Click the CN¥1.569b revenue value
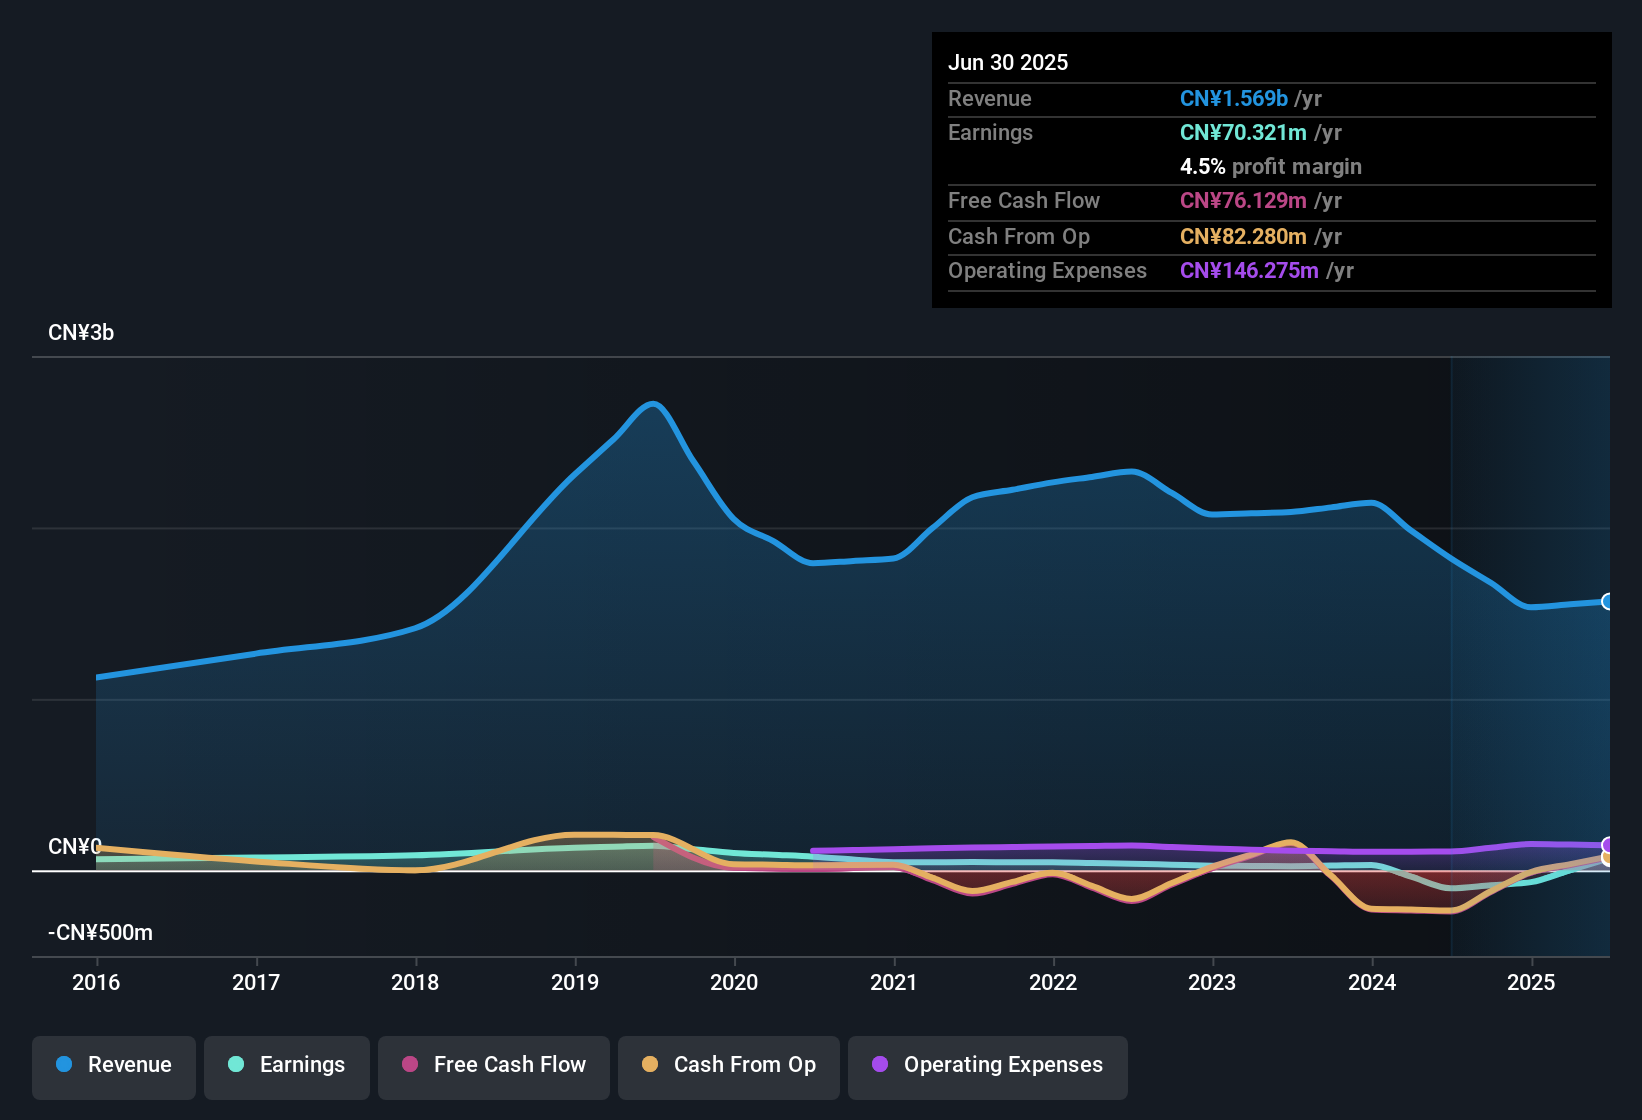The height and width of the screenshot is (1120, 1642). coord(1234,98)
